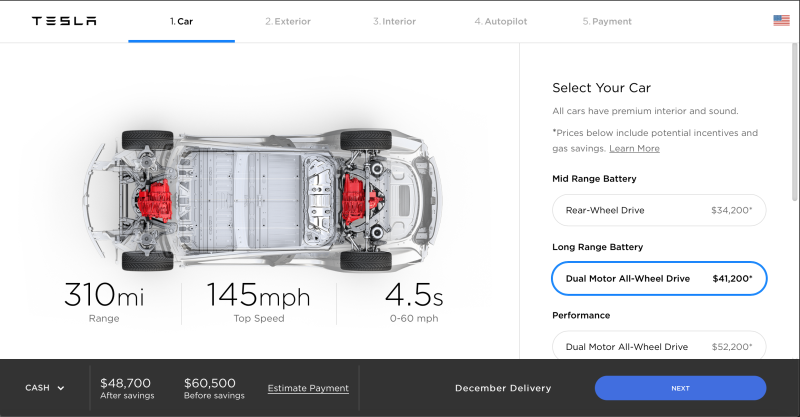Screen dimensions: 800x417
Task: Choose Performance Dual Motor All-Wheel Drive
Action: coord(659,346)
